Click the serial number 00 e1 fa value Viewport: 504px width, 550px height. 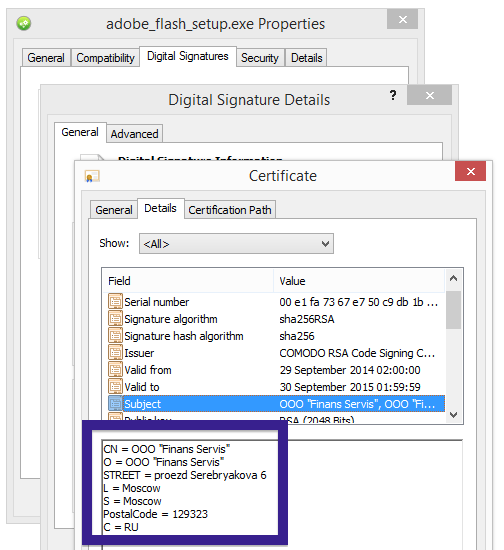coord(358,302)
